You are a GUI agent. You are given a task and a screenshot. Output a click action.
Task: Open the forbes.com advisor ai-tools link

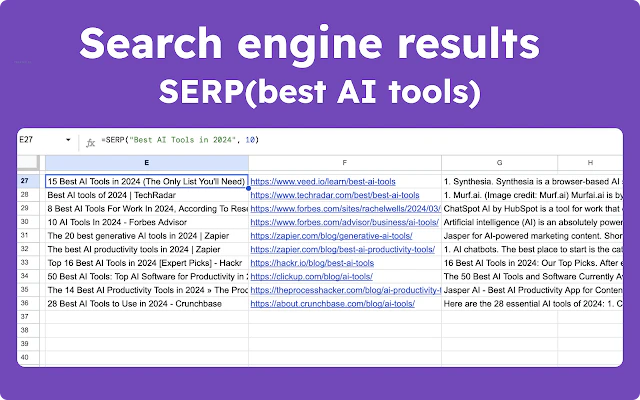point(344,222)
